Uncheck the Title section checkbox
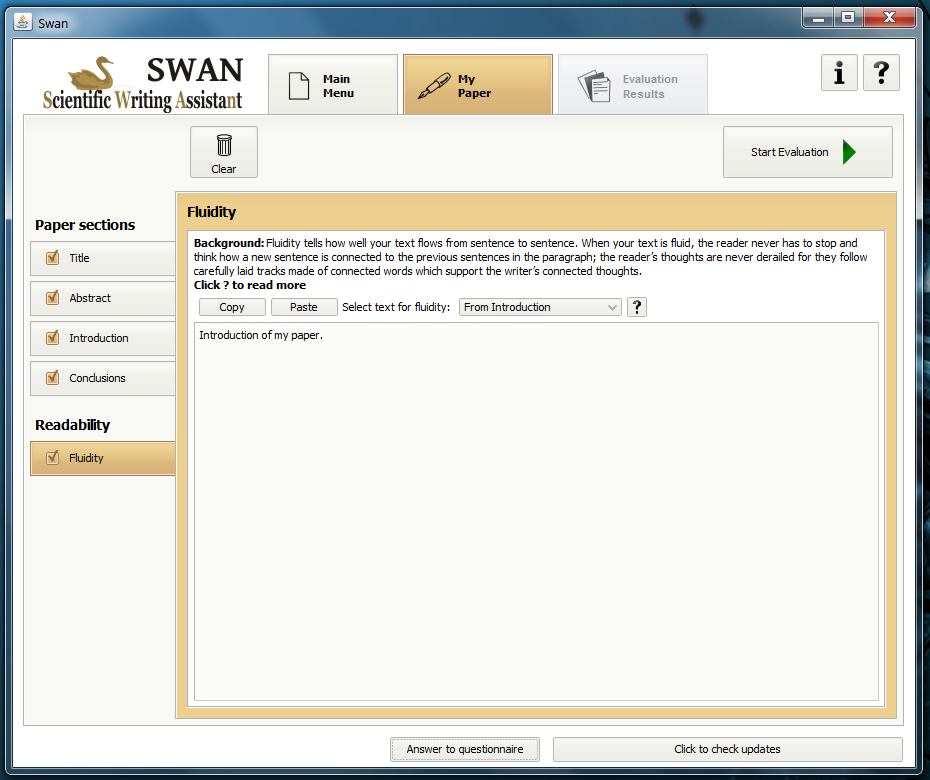Screen dimensions: 930x780 52,257
